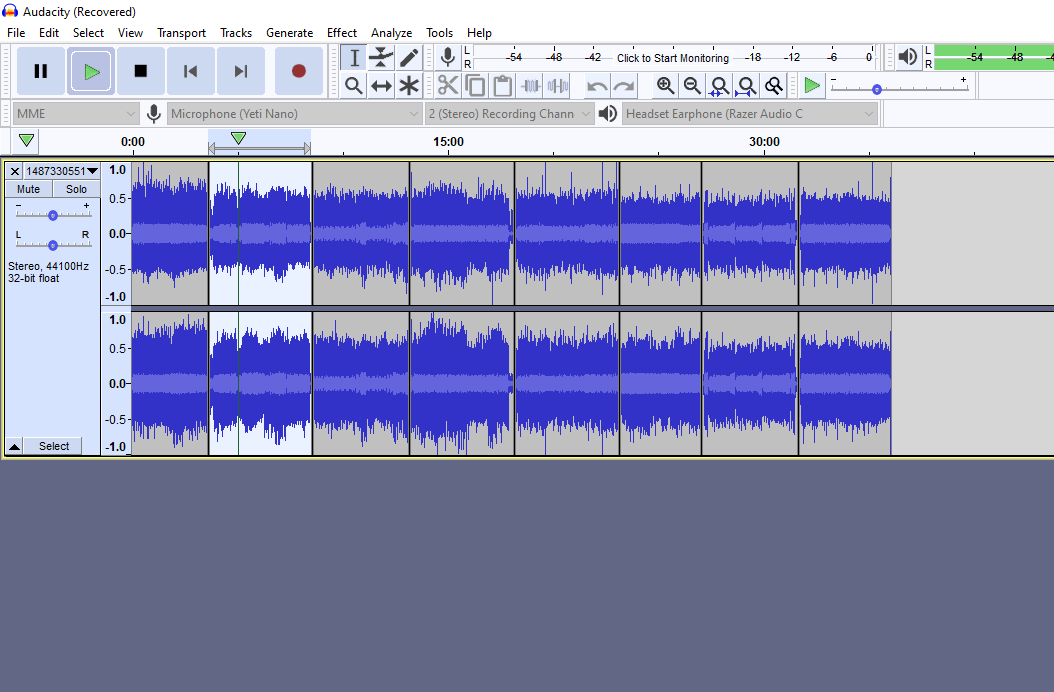1054x692 pixels.
Task: Pause playback with the Pause button
Action: [x=41, y=71]
